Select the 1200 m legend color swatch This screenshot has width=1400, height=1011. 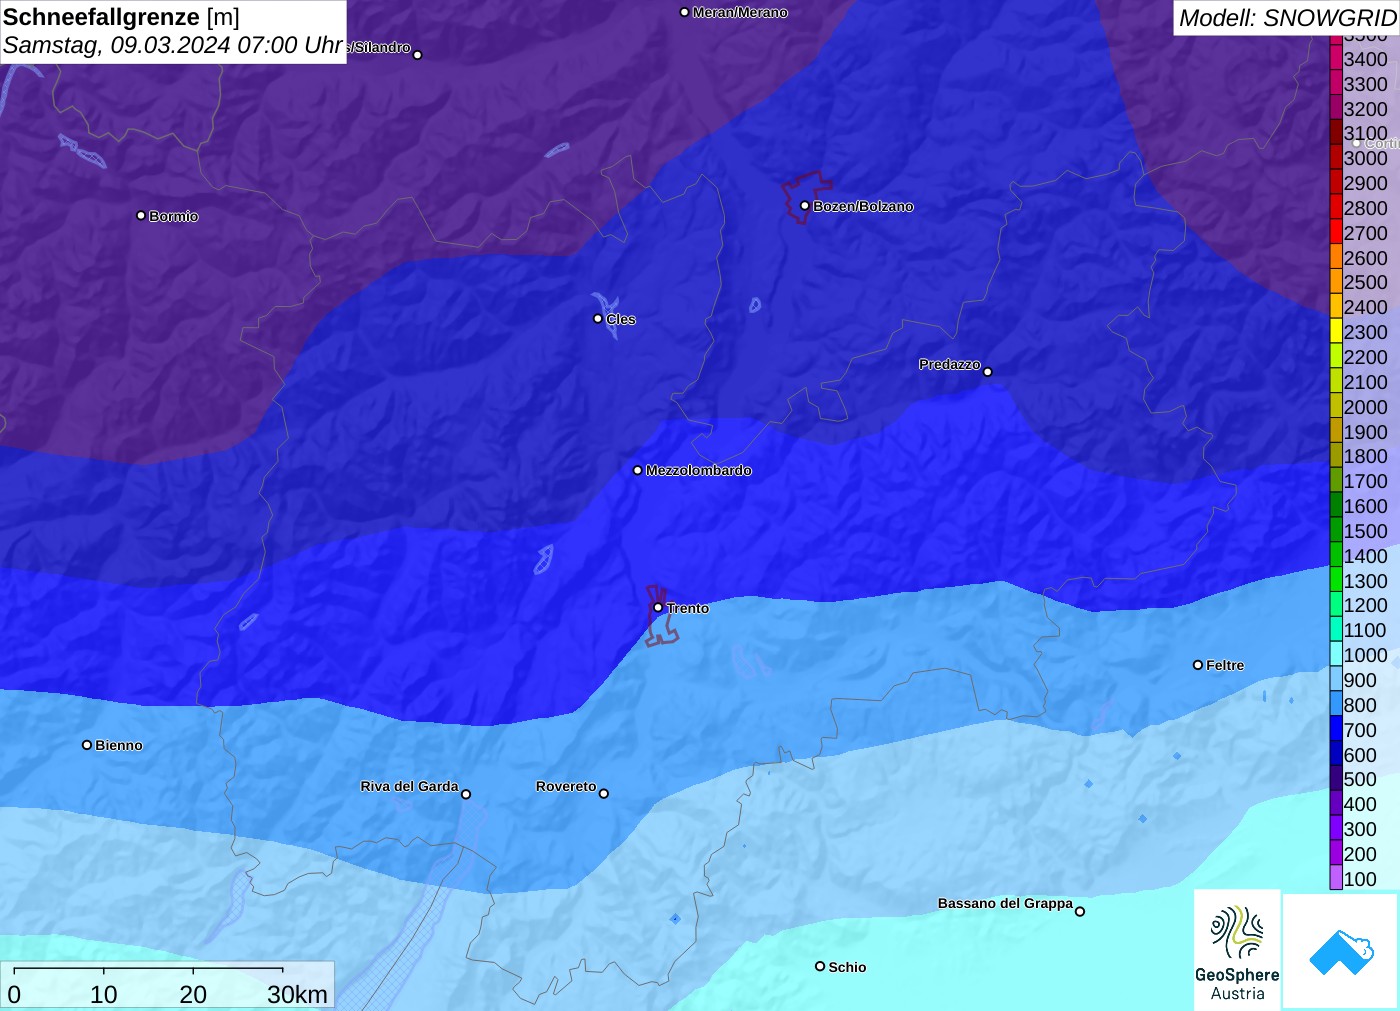[x=1336, y=604]
